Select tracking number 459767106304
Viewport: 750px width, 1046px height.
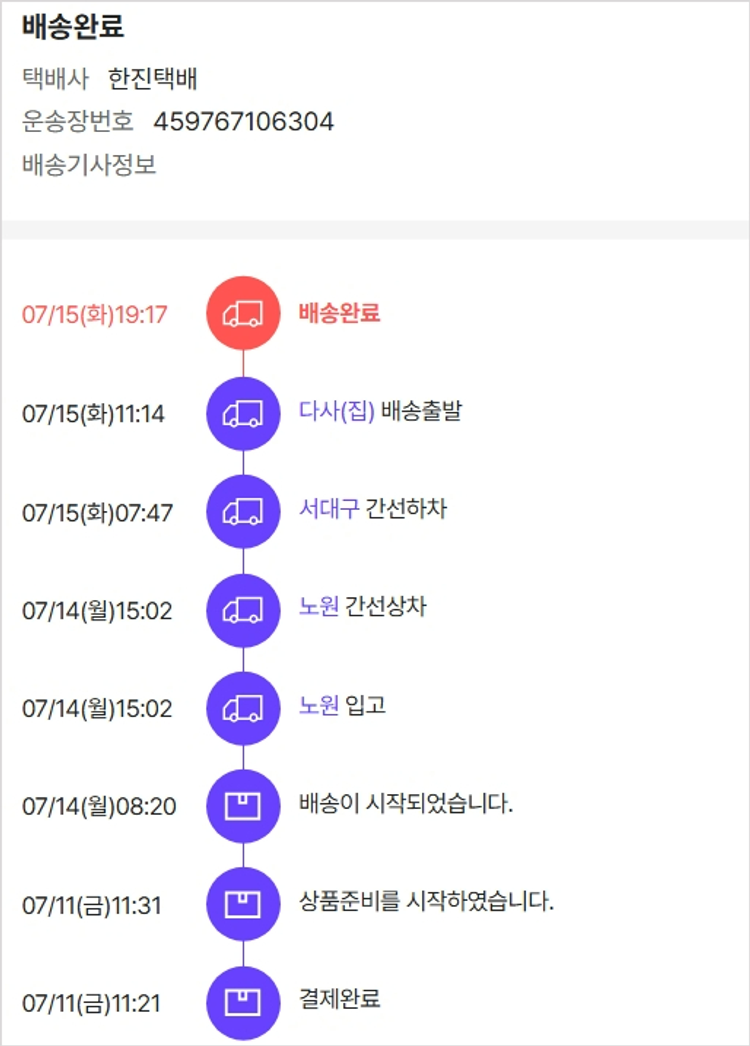tap(244, 121)
